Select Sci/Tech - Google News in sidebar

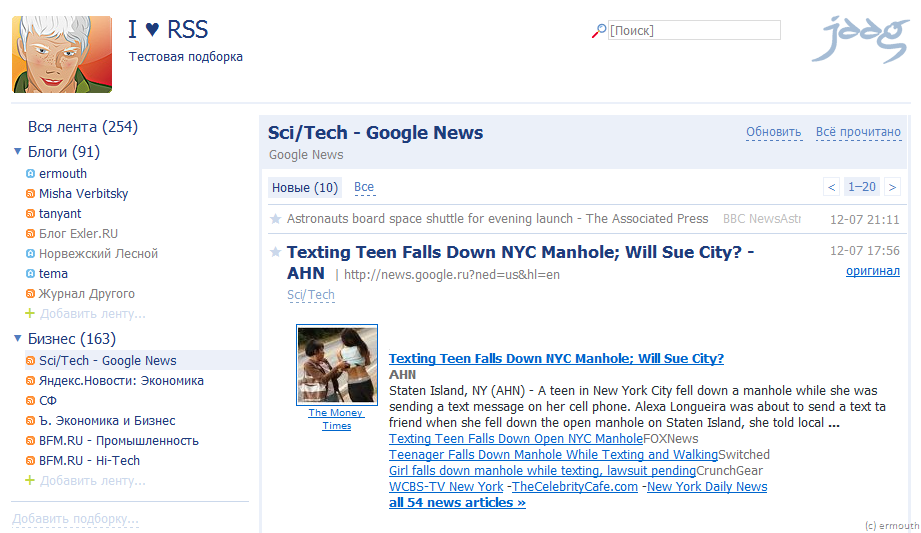[107, 360]
